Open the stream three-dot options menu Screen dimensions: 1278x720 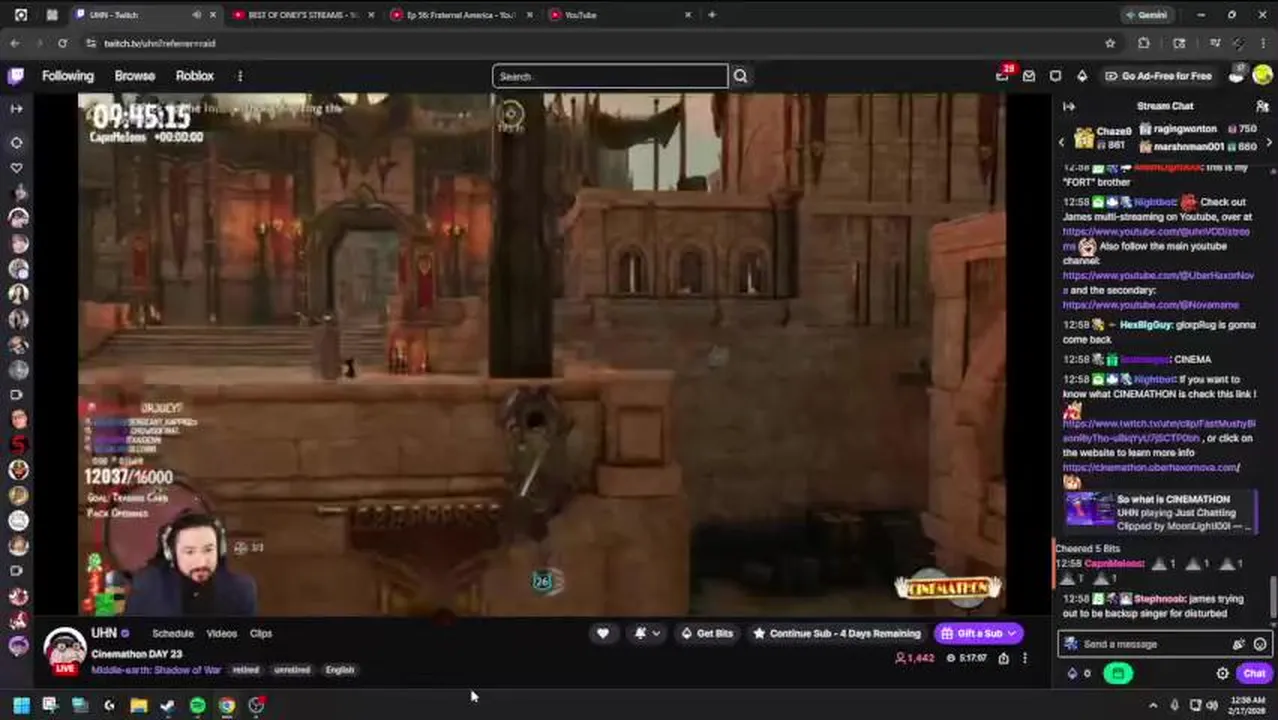tap(1025, 658)
